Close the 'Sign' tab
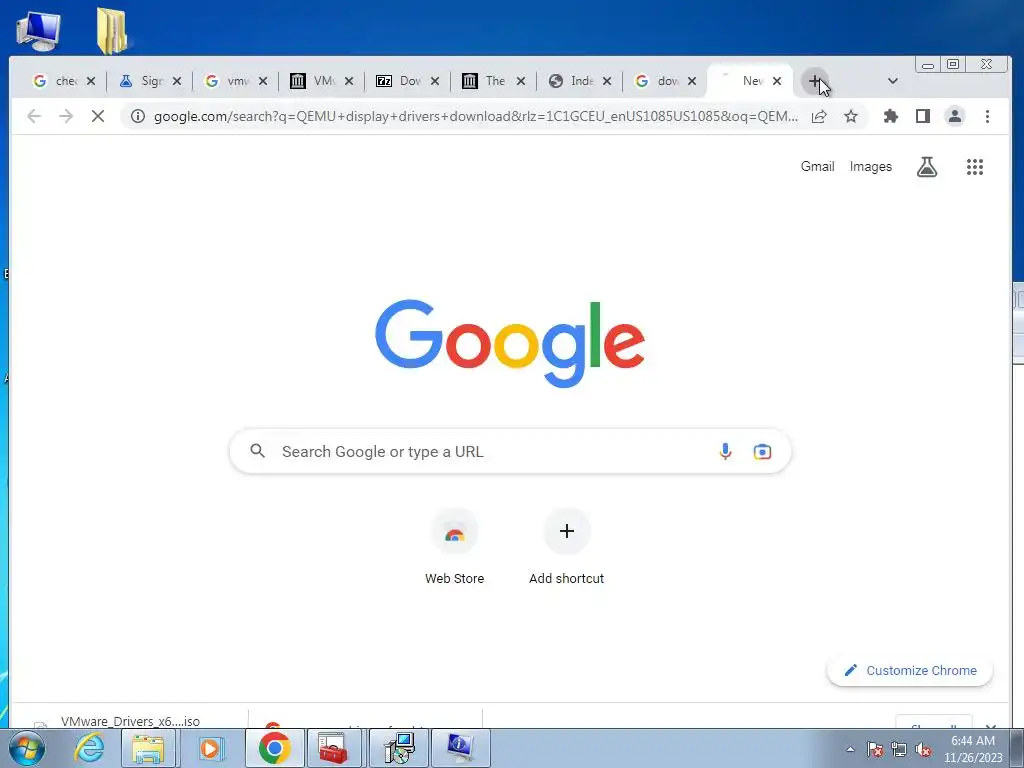Viewport: 1024px width, 768px height. point(176,81)
